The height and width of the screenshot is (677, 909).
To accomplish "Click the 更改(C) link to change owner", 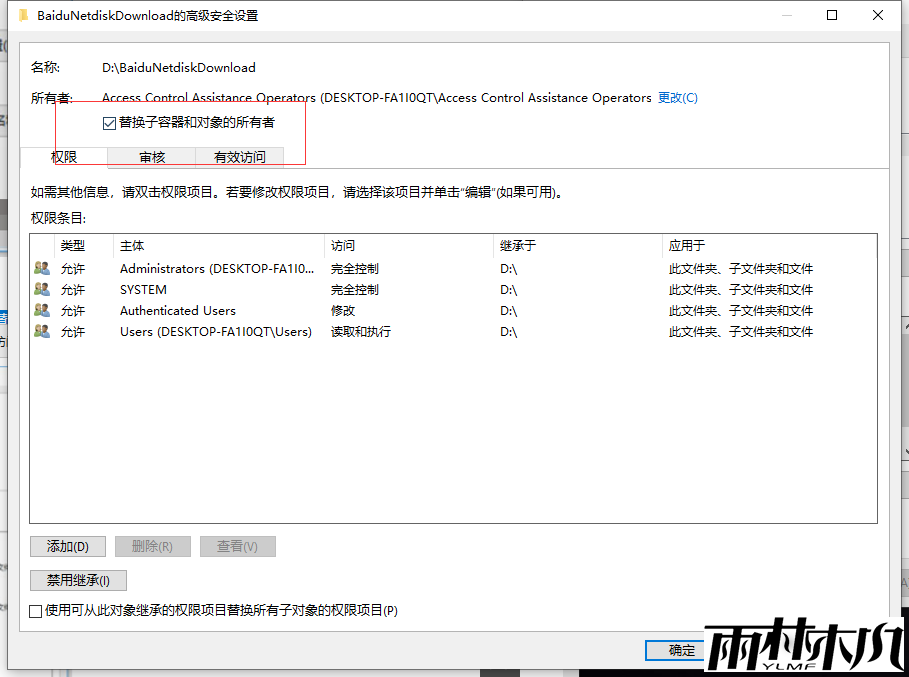I will pos(678,97).
